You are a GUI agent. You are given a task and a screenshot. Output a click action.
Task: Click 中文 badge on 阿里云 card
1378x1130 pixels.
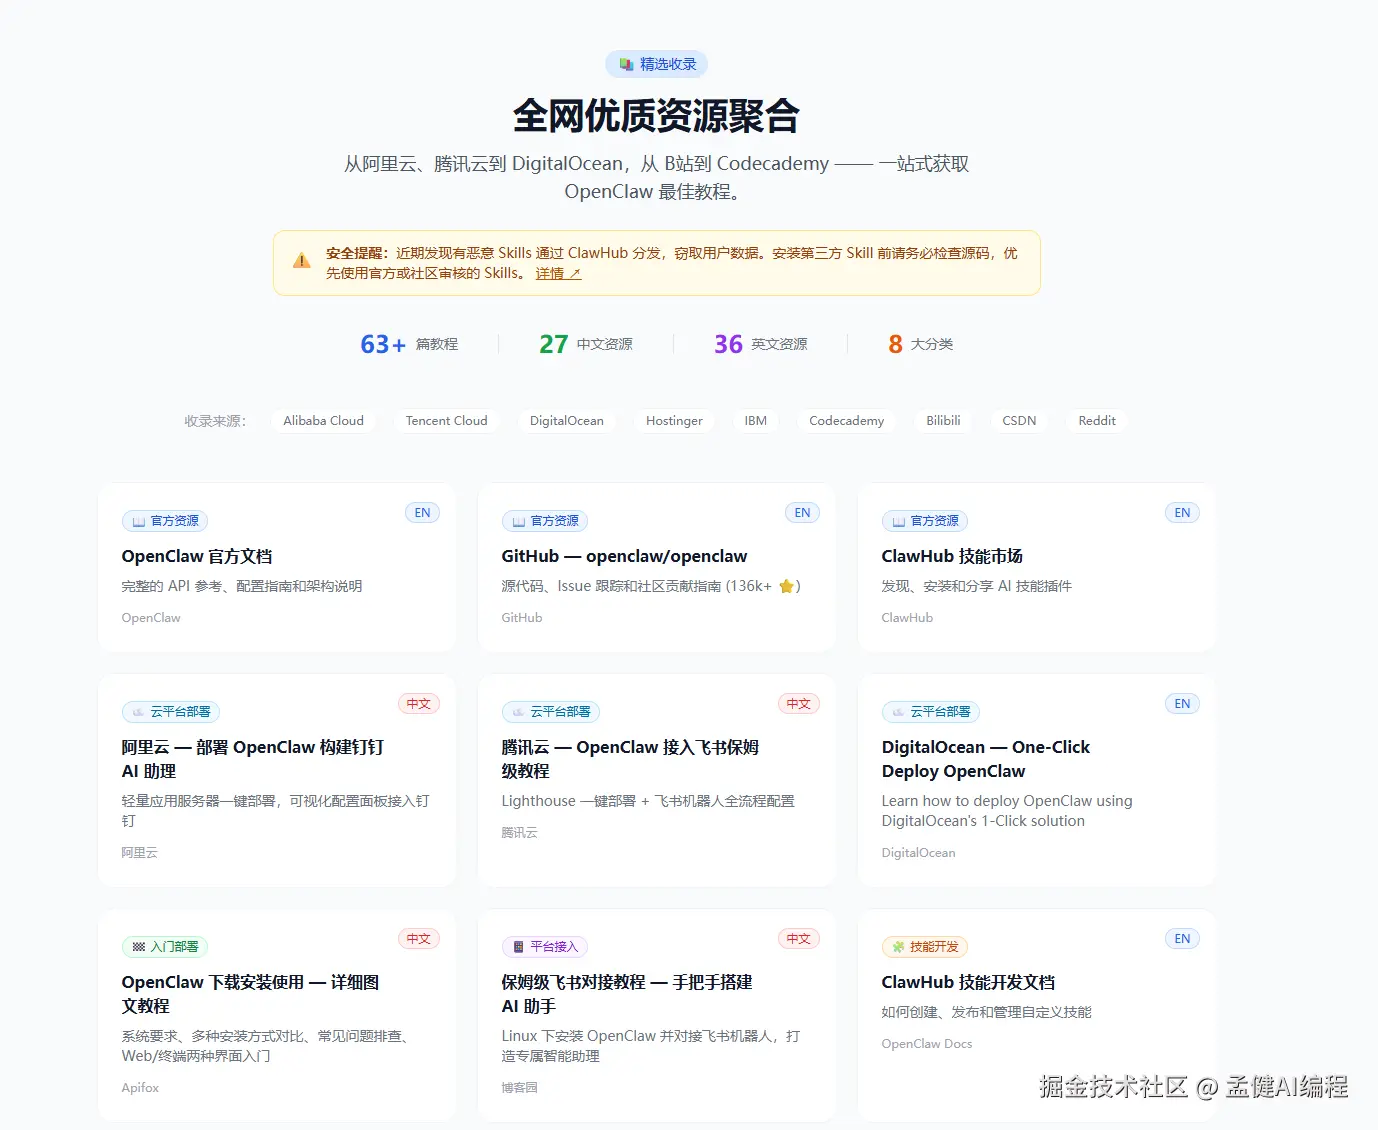click(419, 704)
